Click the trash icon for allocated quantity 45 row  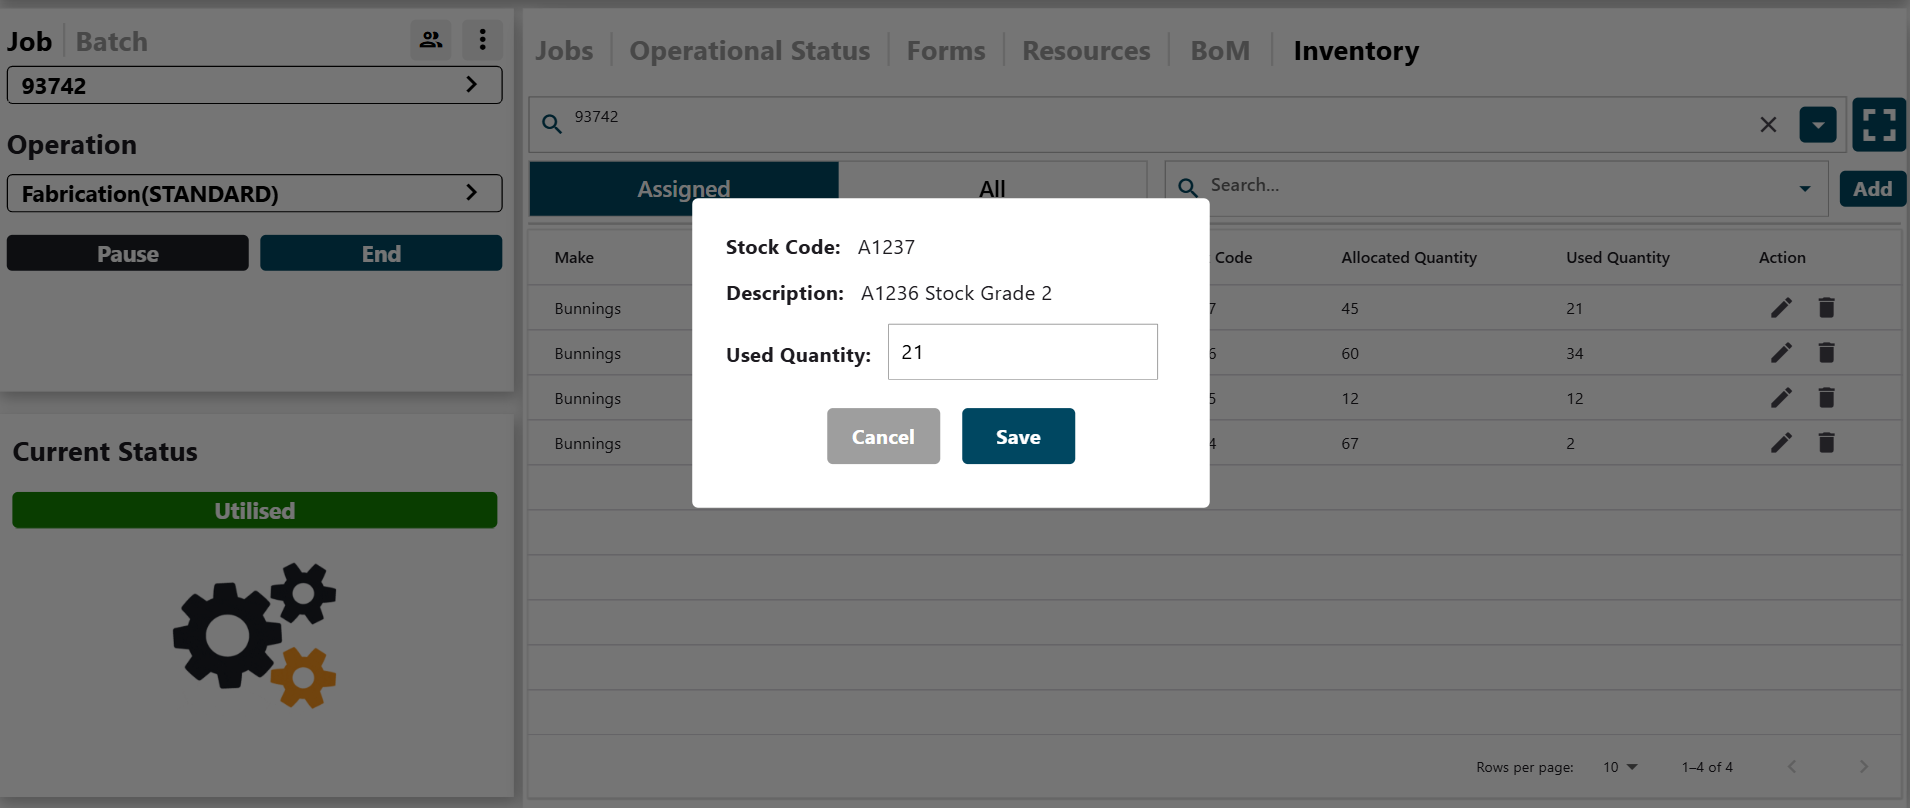tap(1826, 308)
